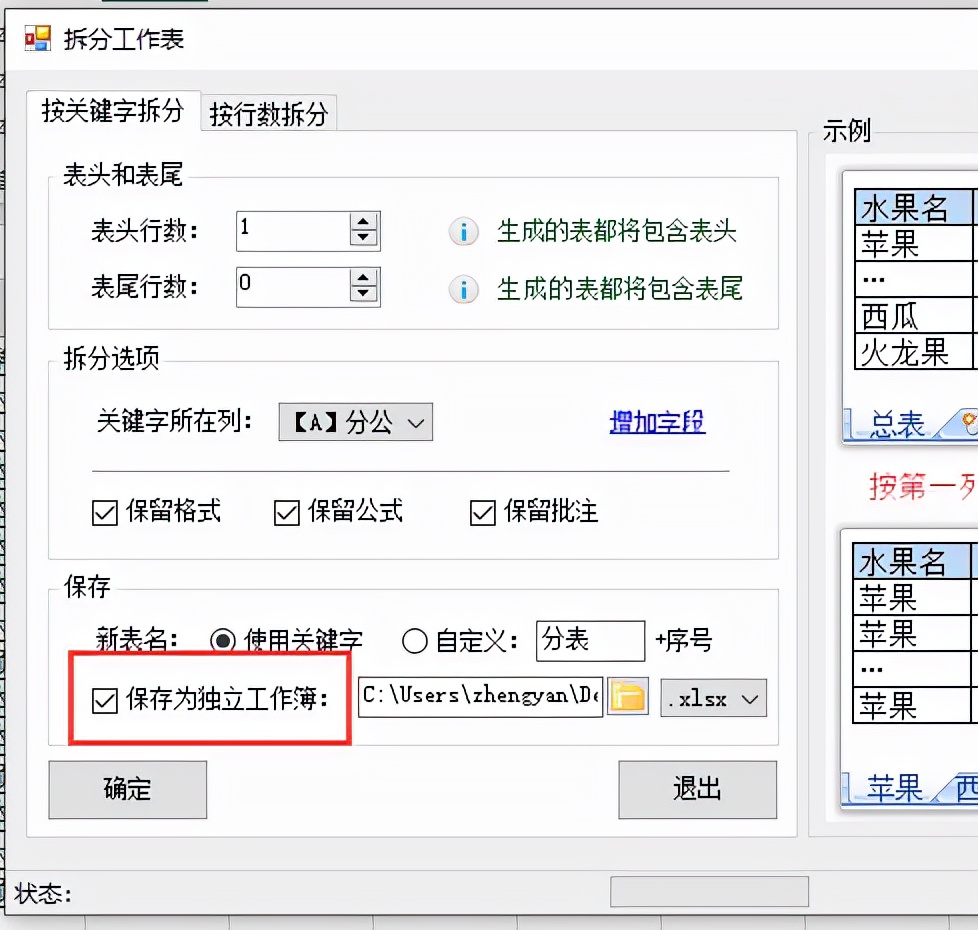The image size is (978, 930).
Task: Click the 确定 button to confirm
Action: (127, 789)
